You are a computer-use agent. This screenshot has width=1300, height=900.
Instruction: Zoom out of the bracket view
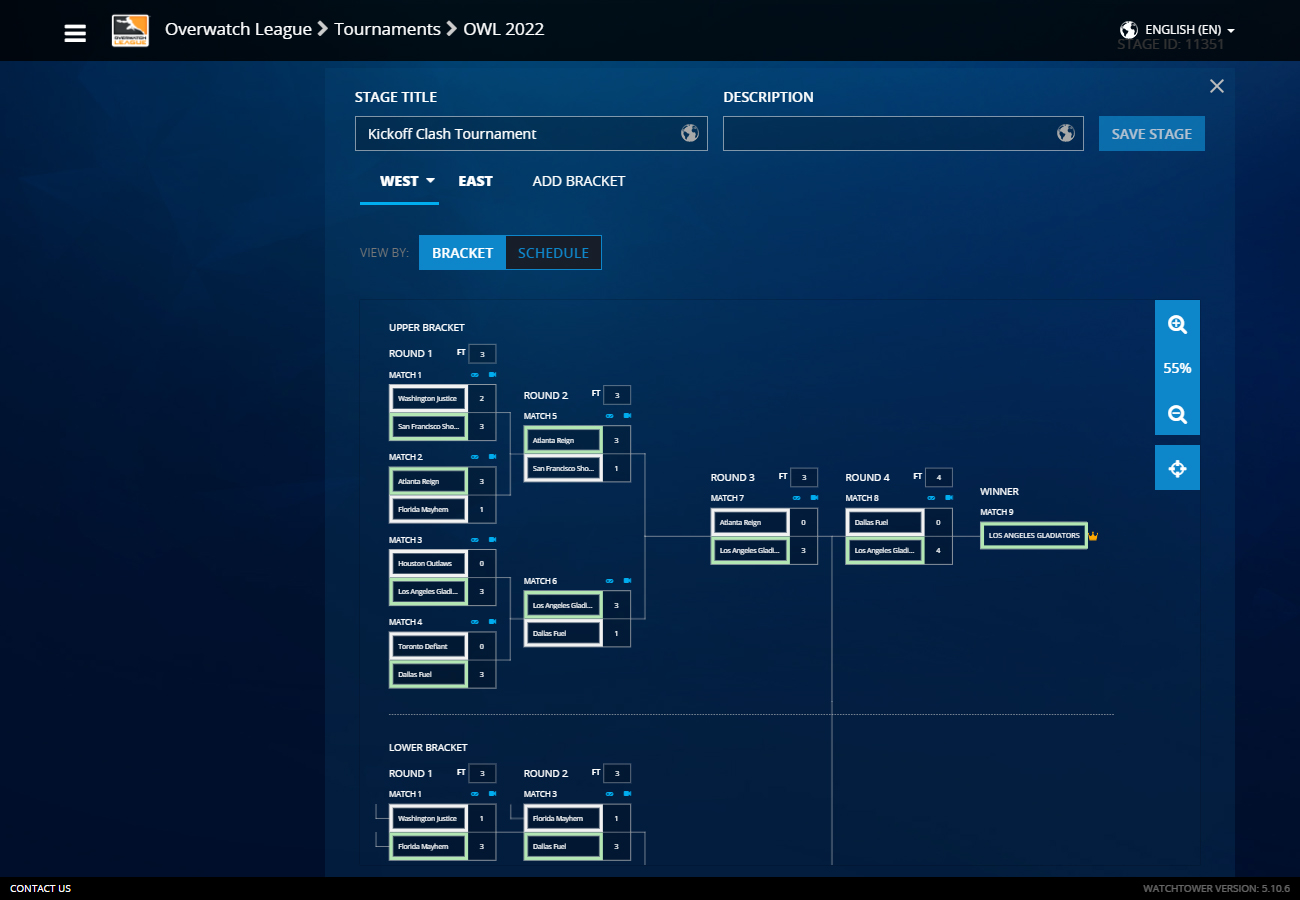click(1177, 414)
